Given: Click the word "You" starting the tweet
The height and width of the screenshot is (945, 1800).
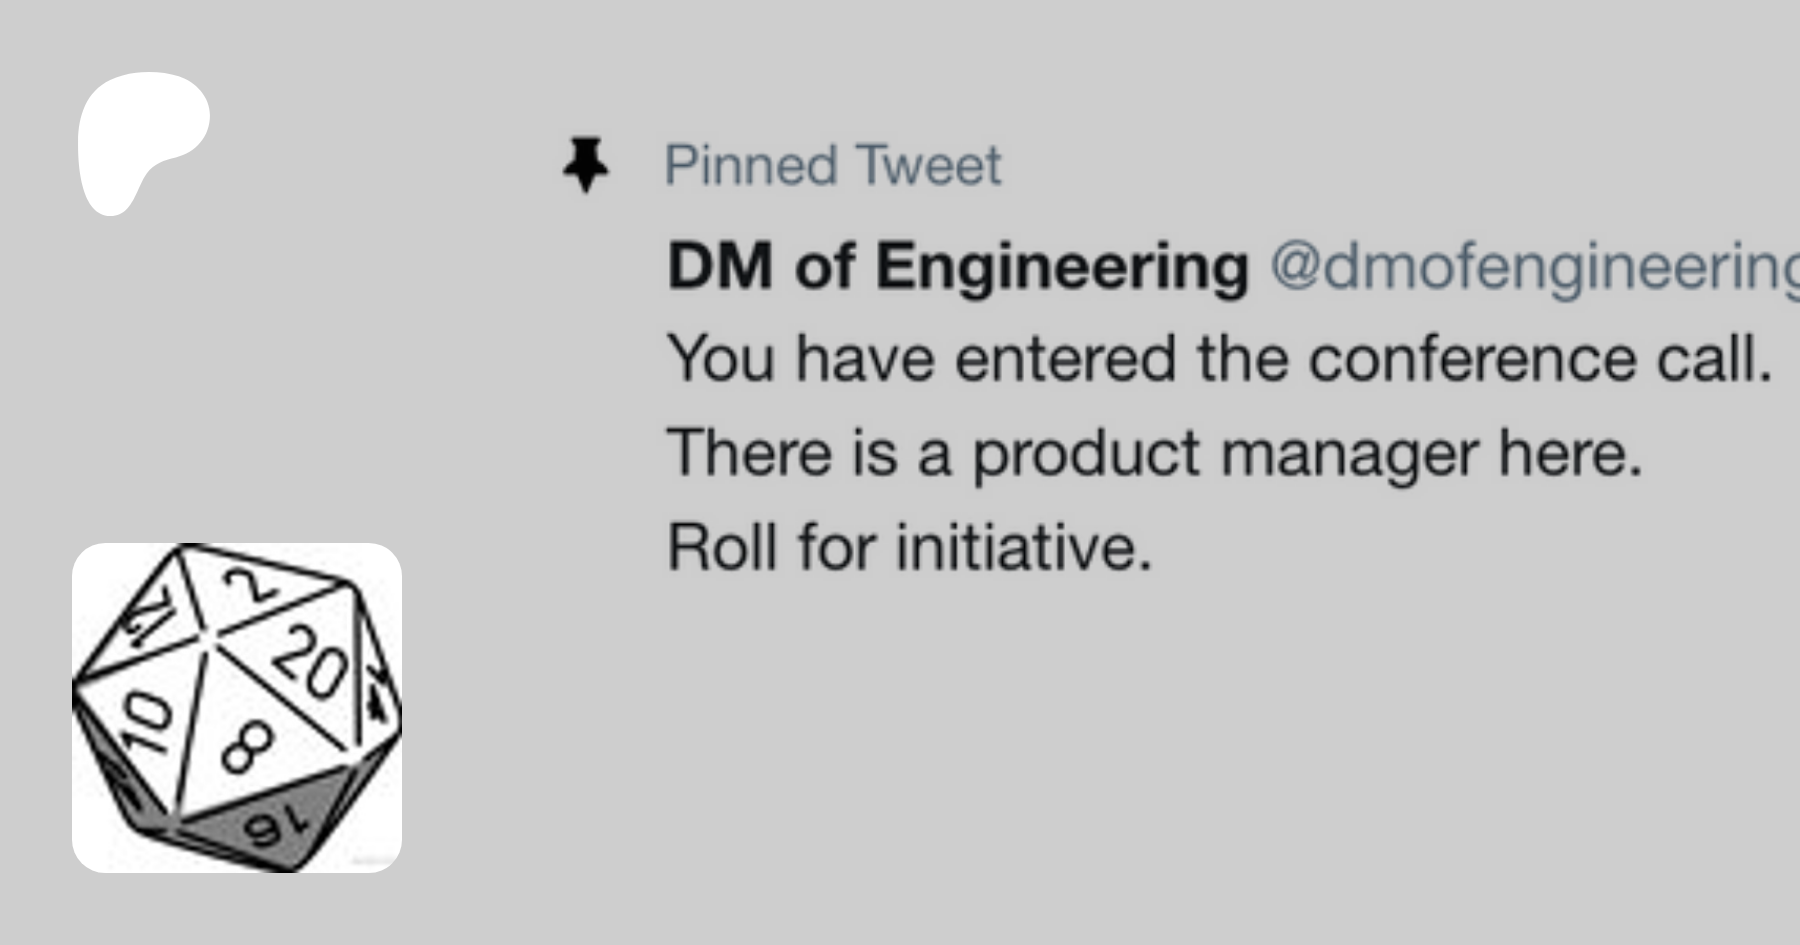Looking at the screenshot, I should tap(720, 359).
